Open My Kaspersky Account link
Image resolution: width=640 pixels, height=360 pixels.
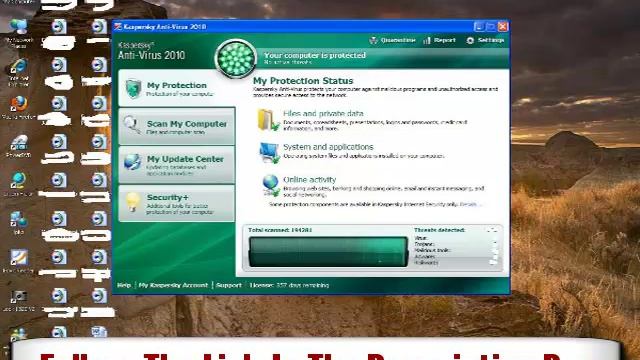coord(173,285)
